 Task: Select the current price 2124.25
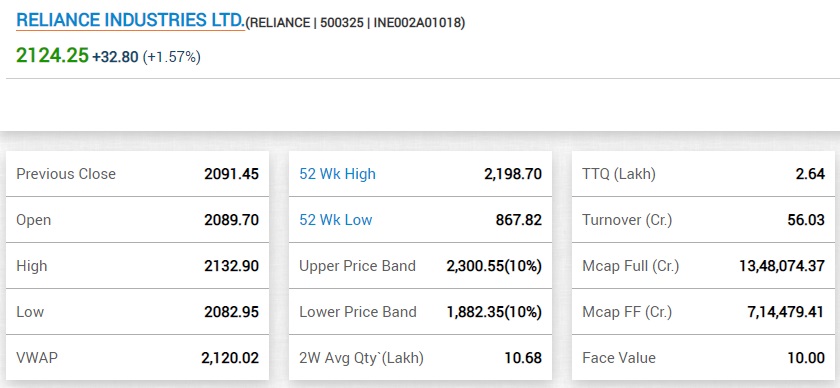52,55
